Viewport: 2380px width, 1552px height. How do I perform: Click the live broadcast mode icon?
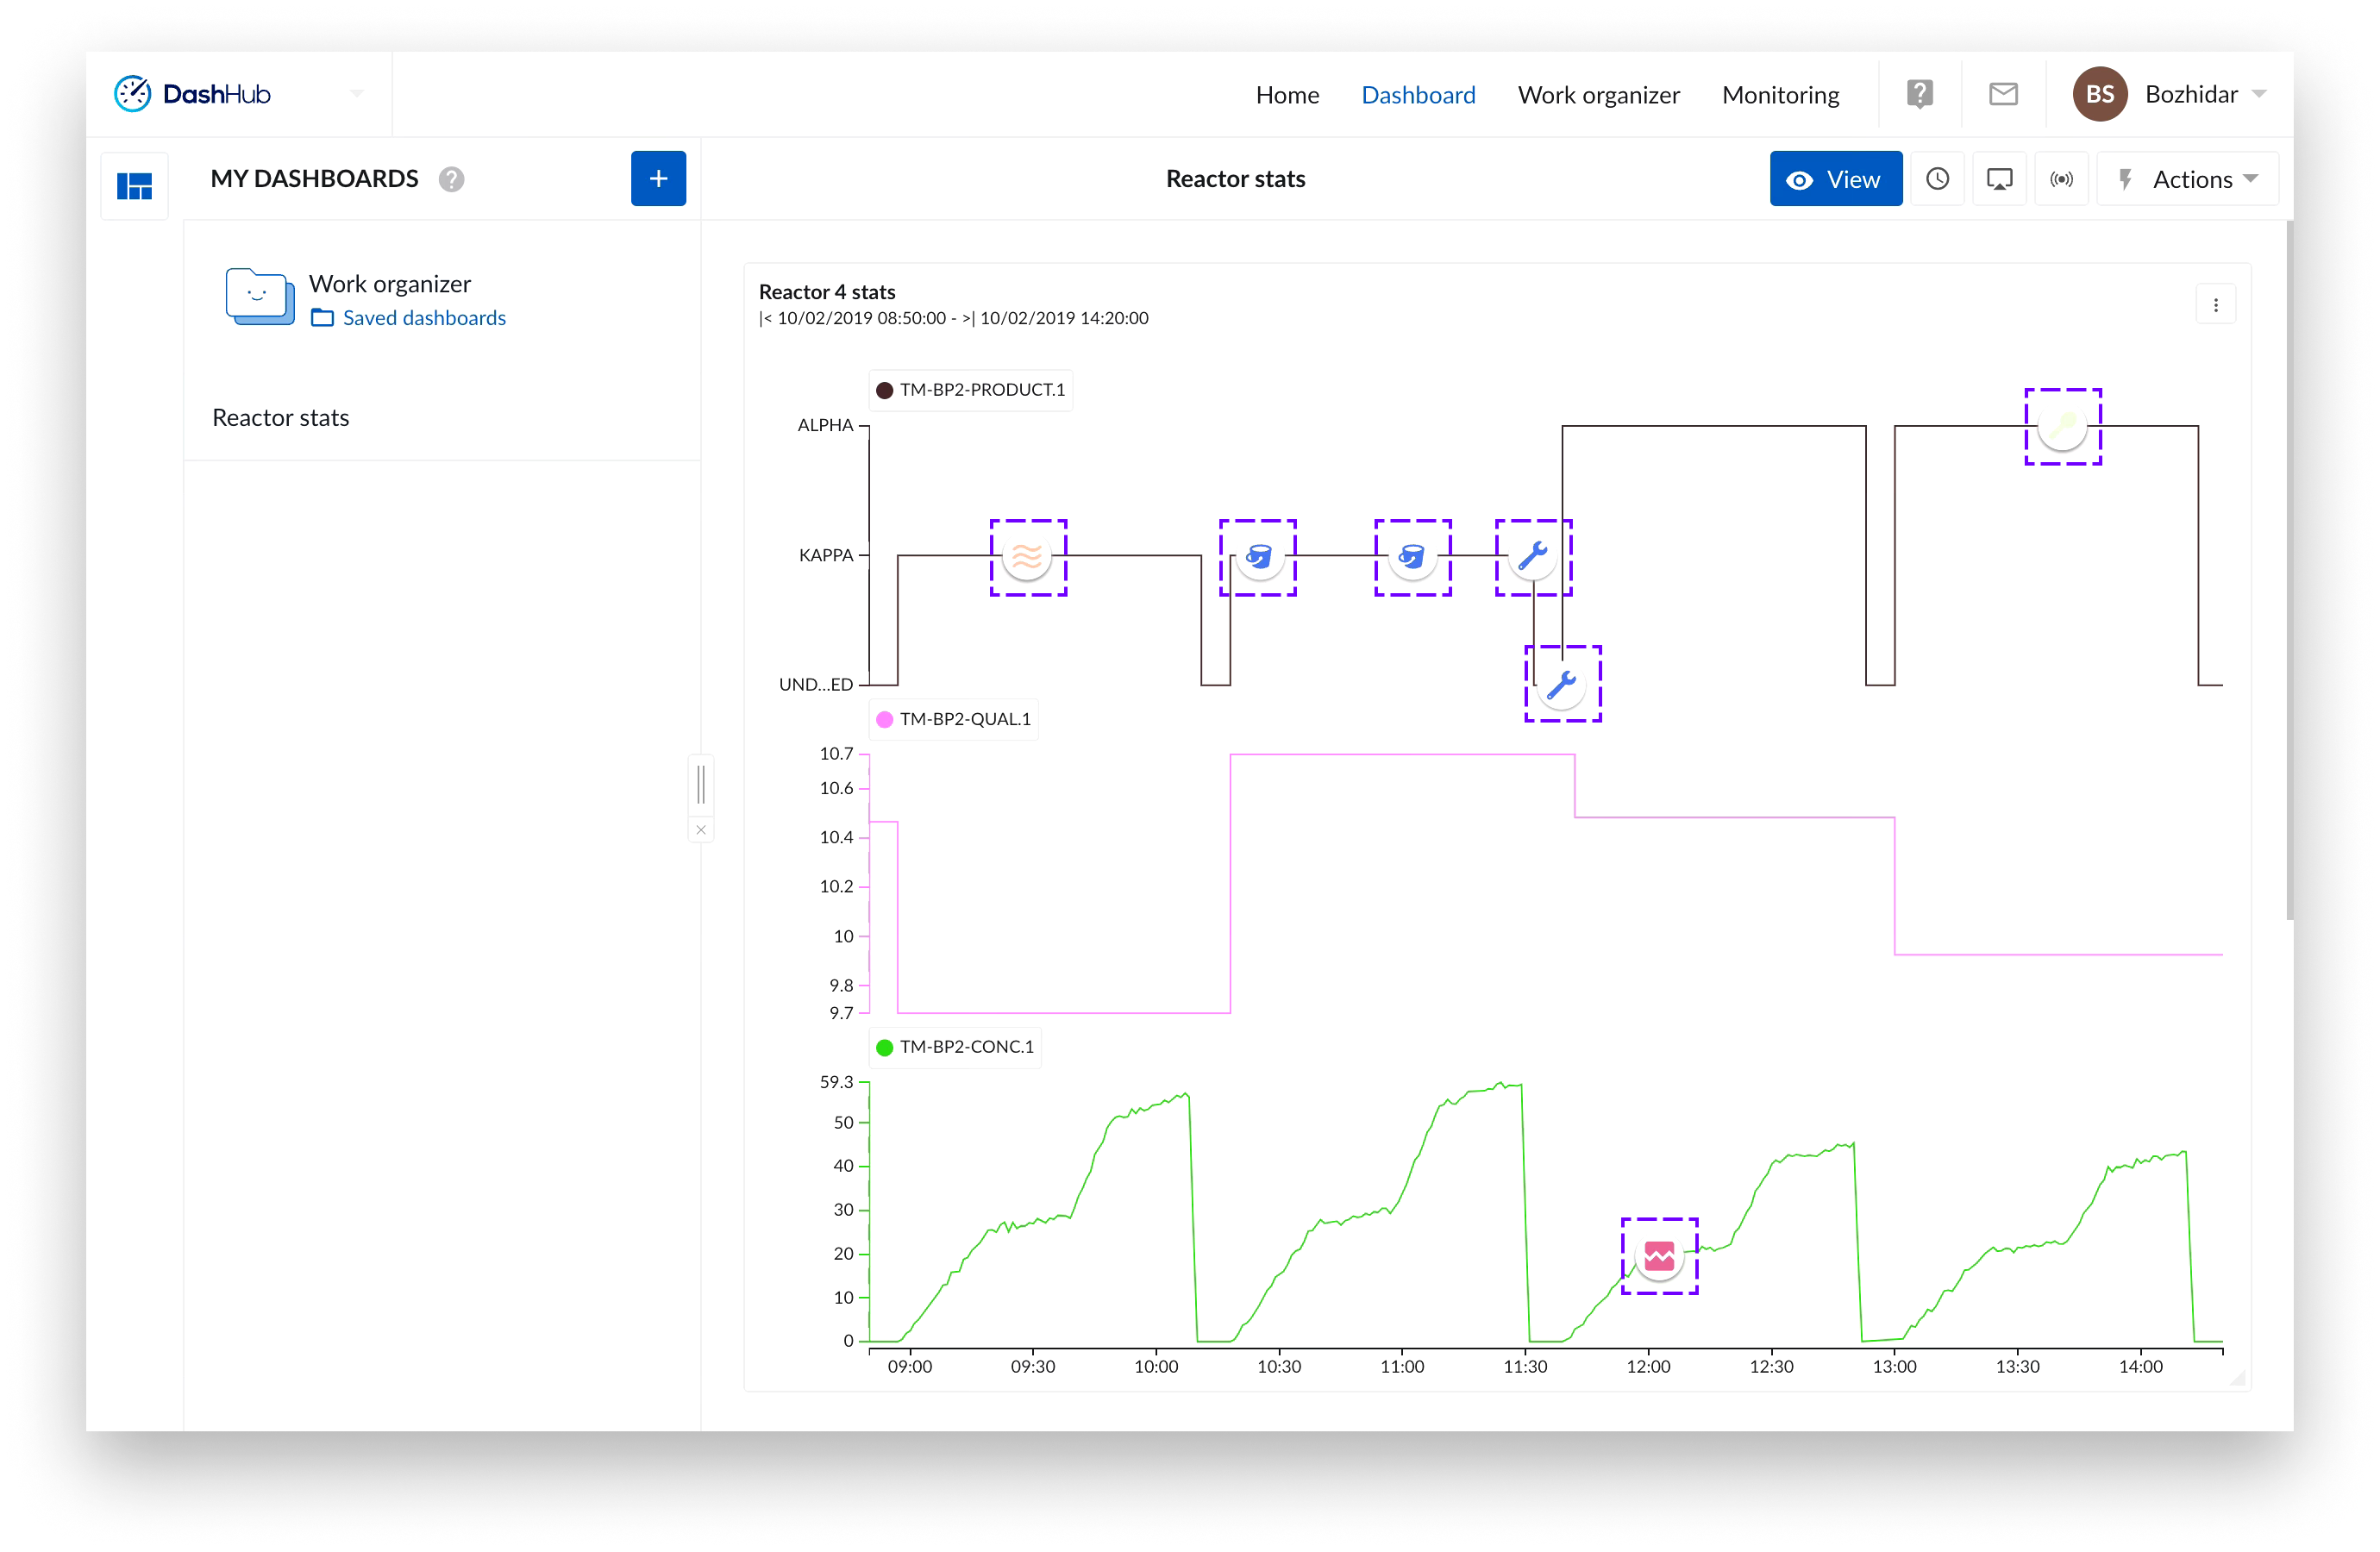[2061, 179]
